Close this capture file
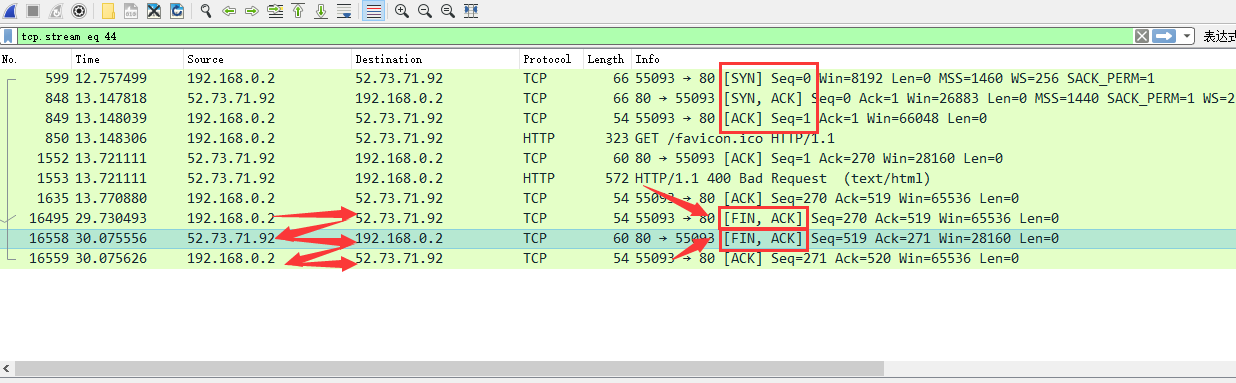Screen dimensions: 1236x383 tap(154, 11)
